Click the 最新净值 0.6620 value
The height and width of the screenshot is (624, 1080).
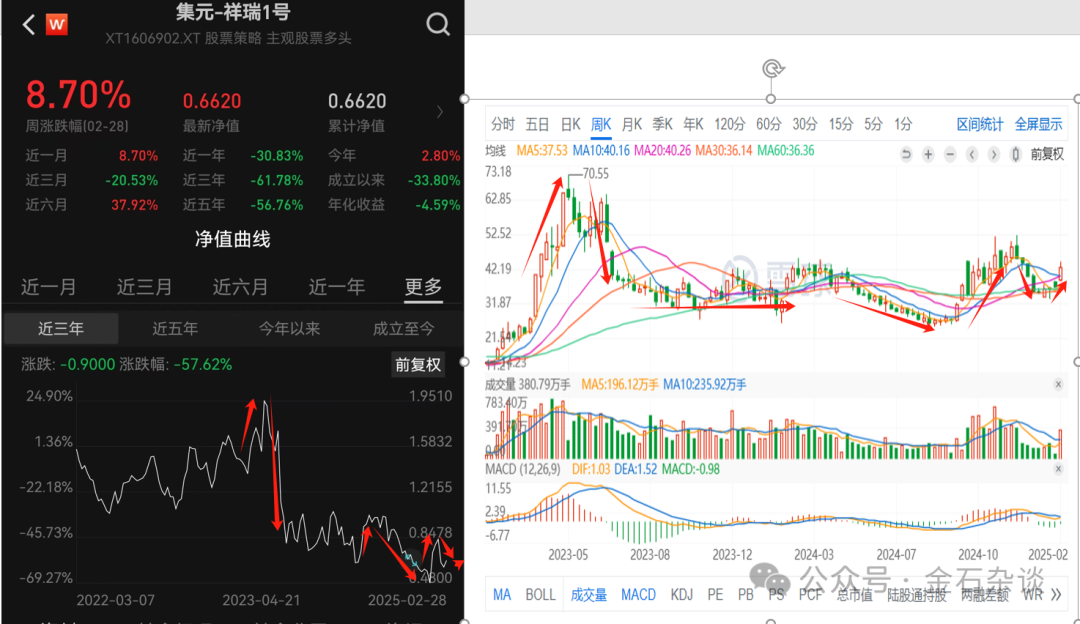[211, 101]
